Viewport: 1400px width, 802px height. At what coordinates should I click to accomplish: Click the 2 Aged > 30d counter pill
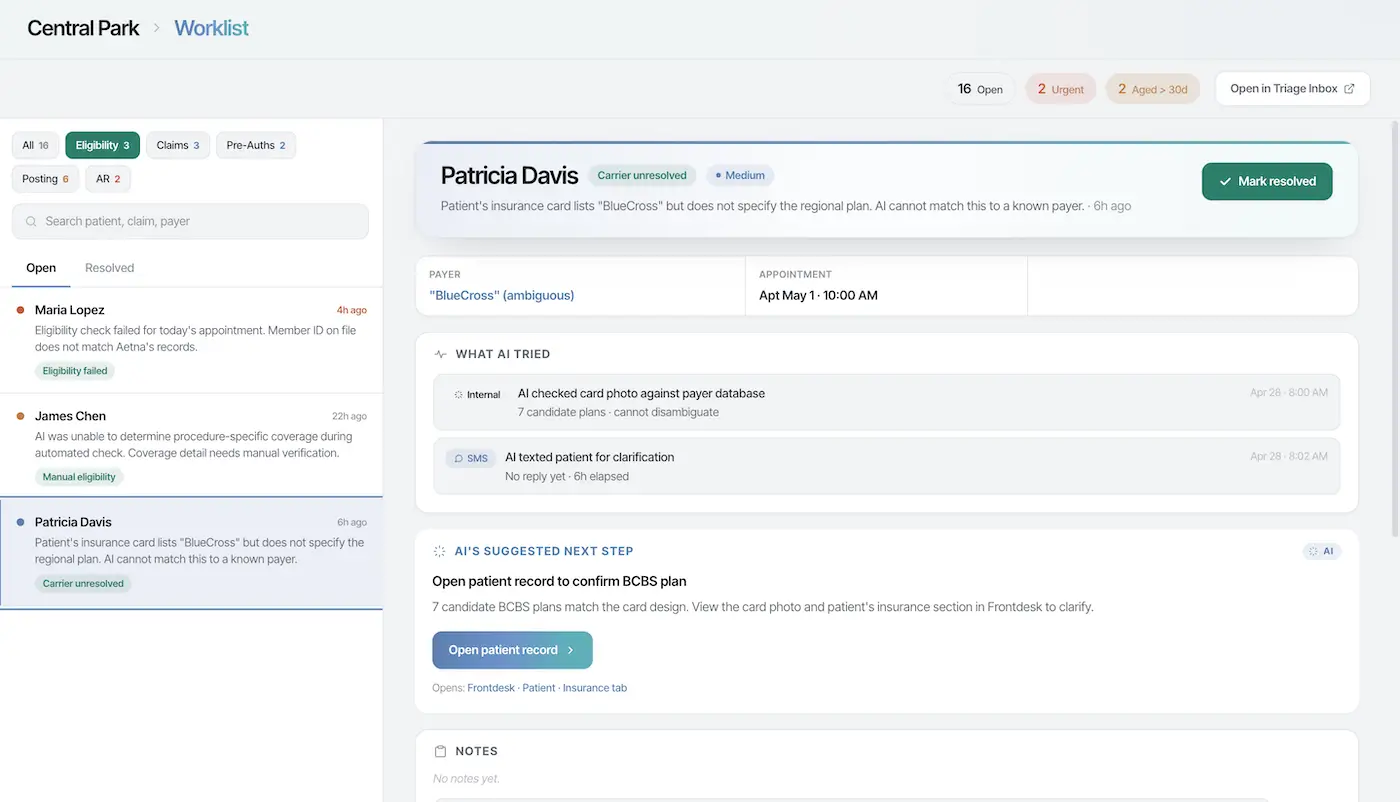[x=1152, y=89]
